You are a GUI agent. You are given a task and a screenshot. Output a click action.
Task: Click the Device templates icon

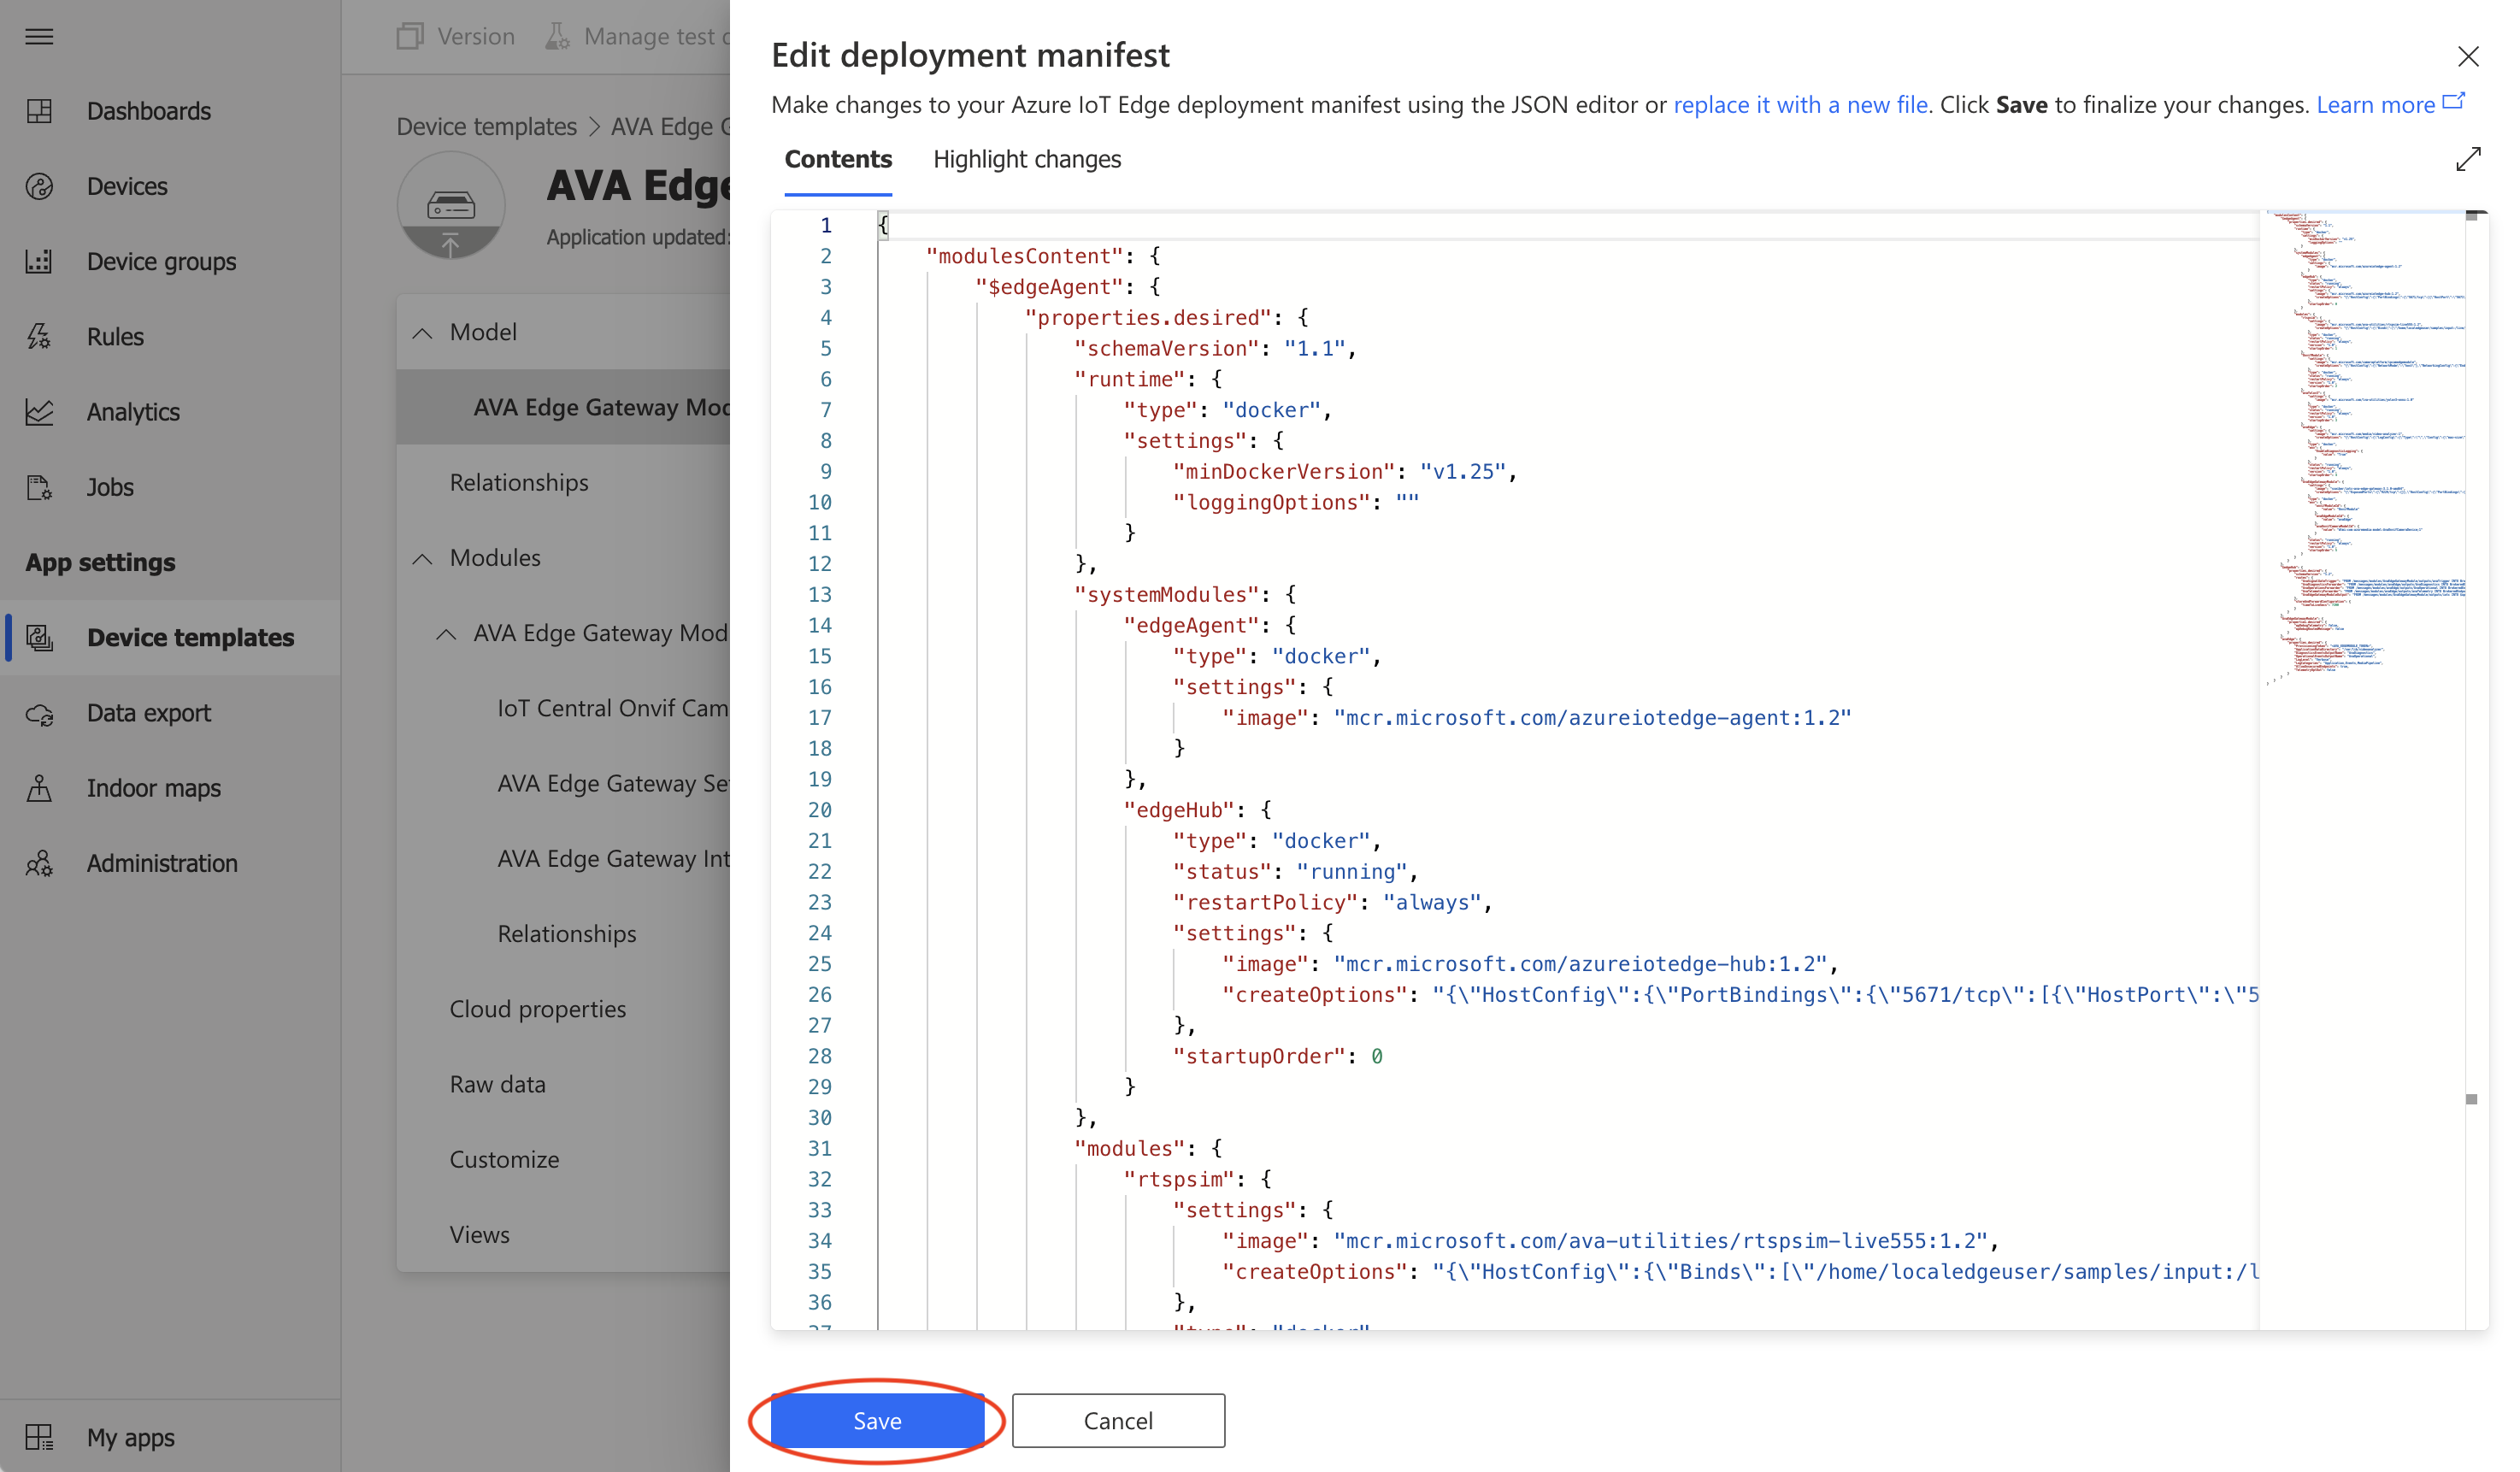40,637
